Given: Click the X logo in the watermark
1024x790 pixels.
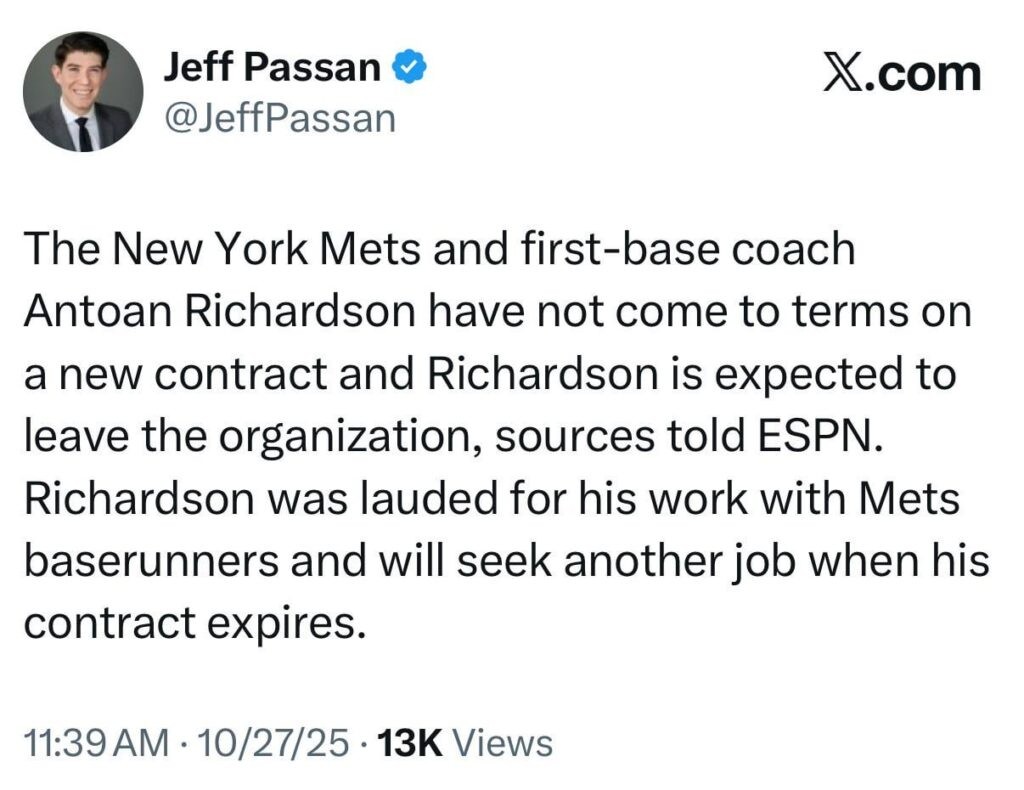Looking at the screenshot, I should coord(842,75).
